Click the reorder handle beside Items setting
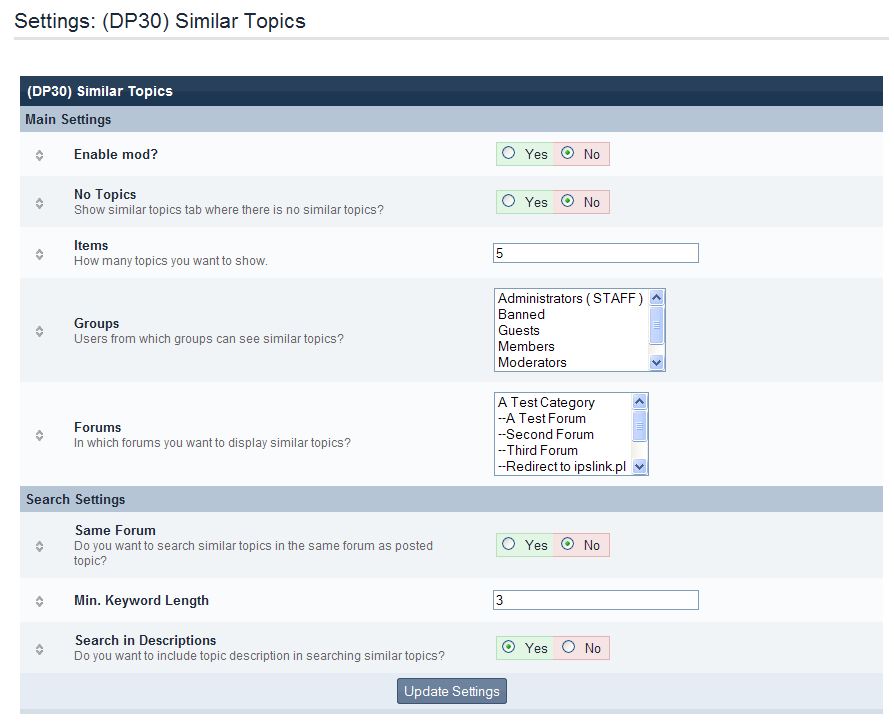The height and width of the screenshot is (723, 894). tap(39, 254)
